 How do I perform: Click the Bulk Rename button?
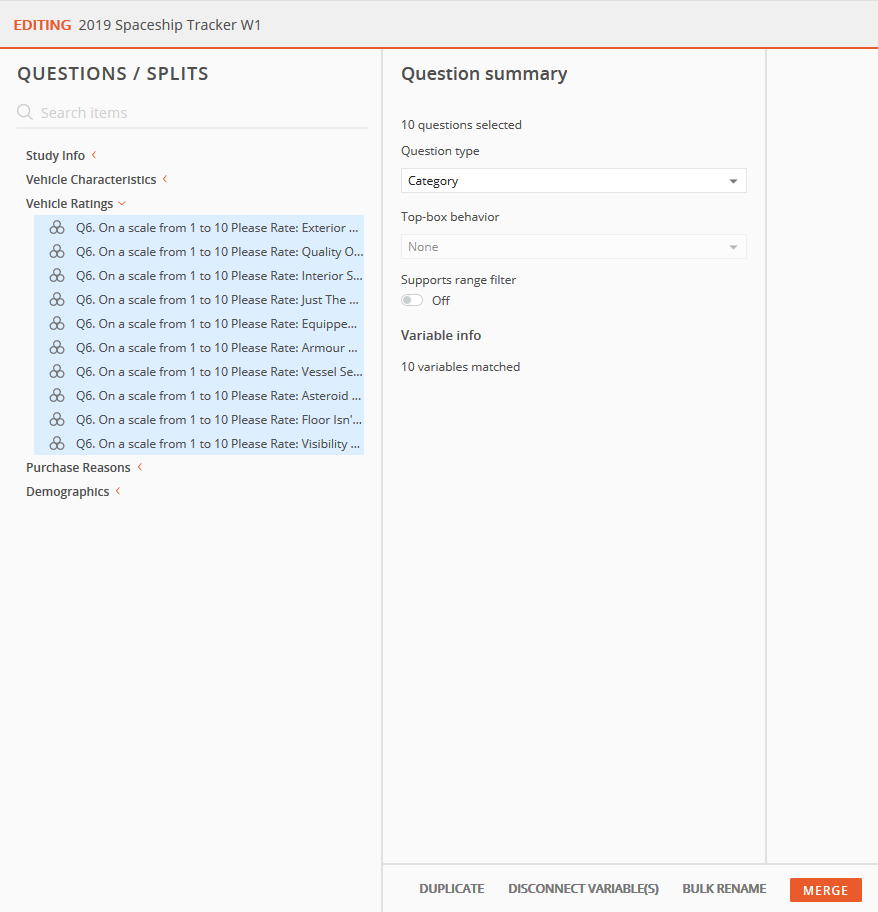point(724,889)
